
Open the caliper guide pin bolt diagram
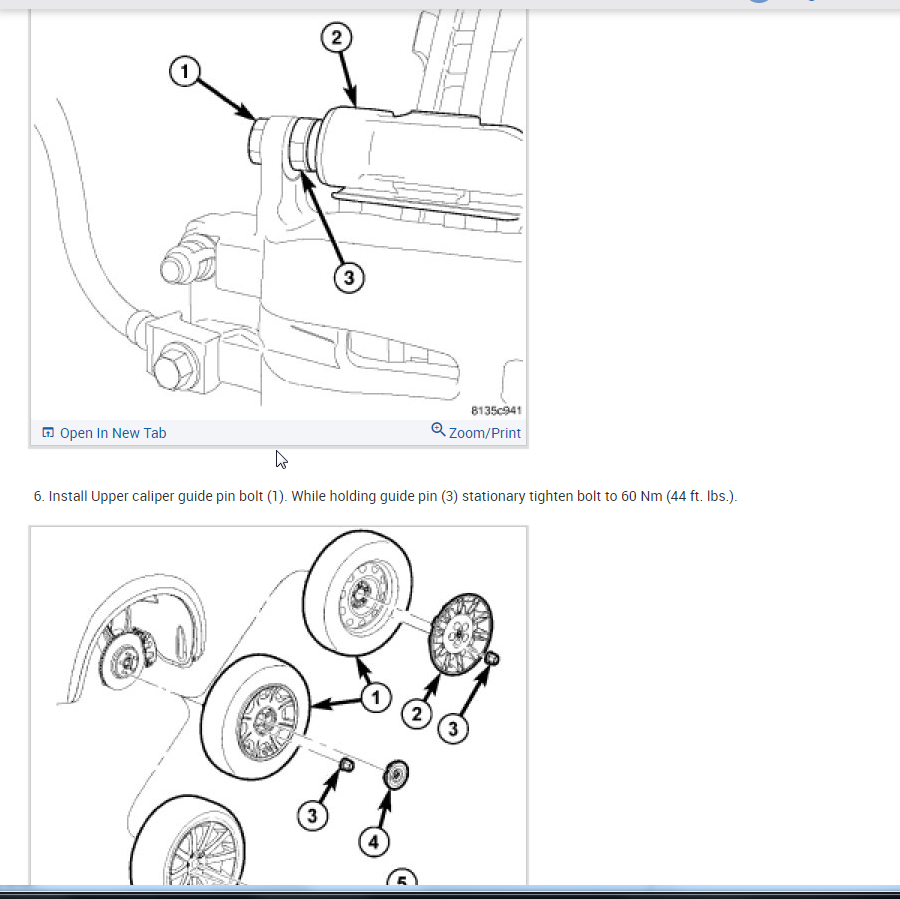[x=278, y=212]
